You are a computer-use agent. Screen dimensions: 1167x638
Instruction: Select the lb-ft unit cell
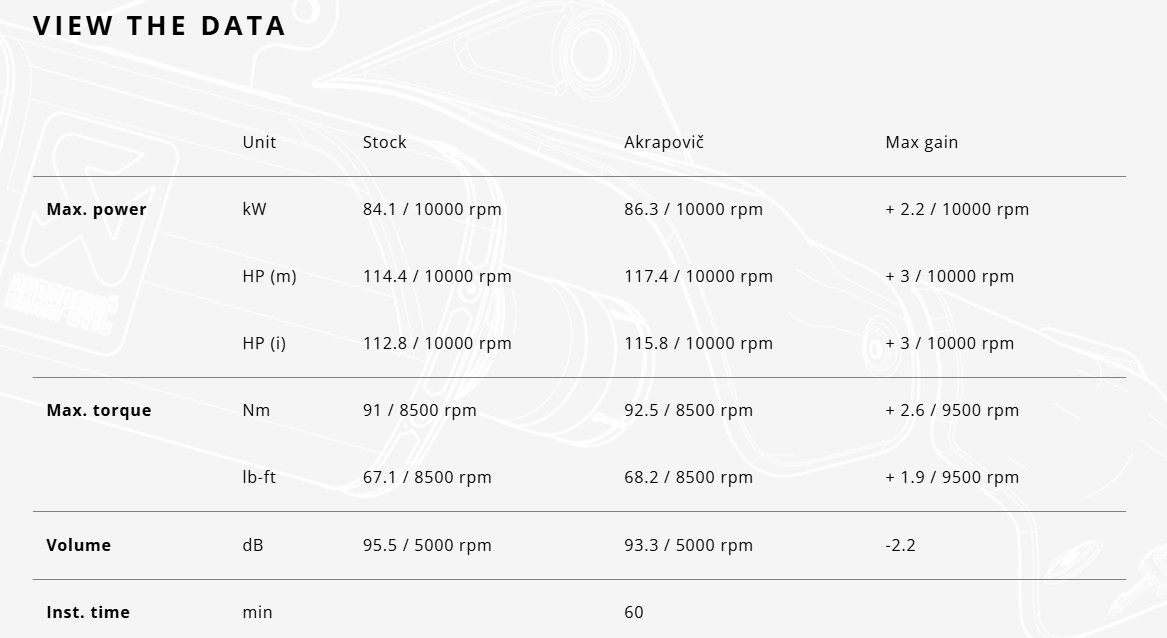click(258, 477)
